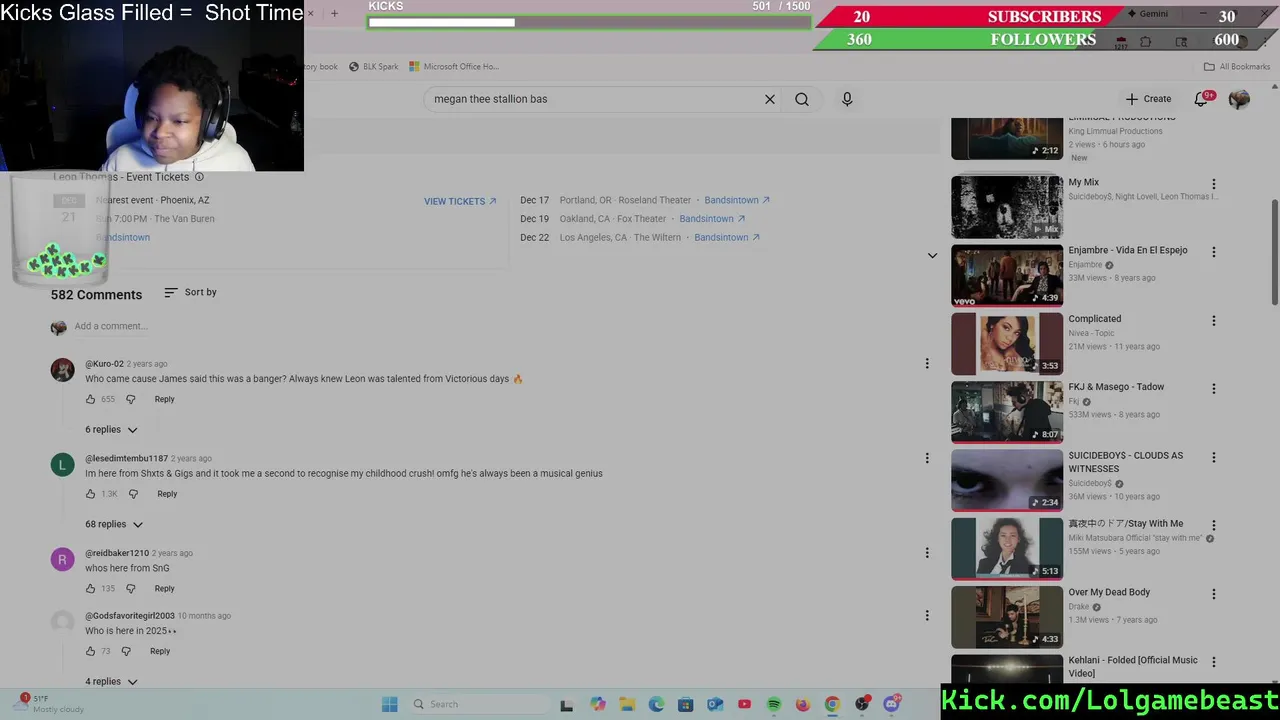The height and width of the screenshot is (720, 1280).
Task: Like the @reidbaker1210 comment
Action: tap(90, 589)
